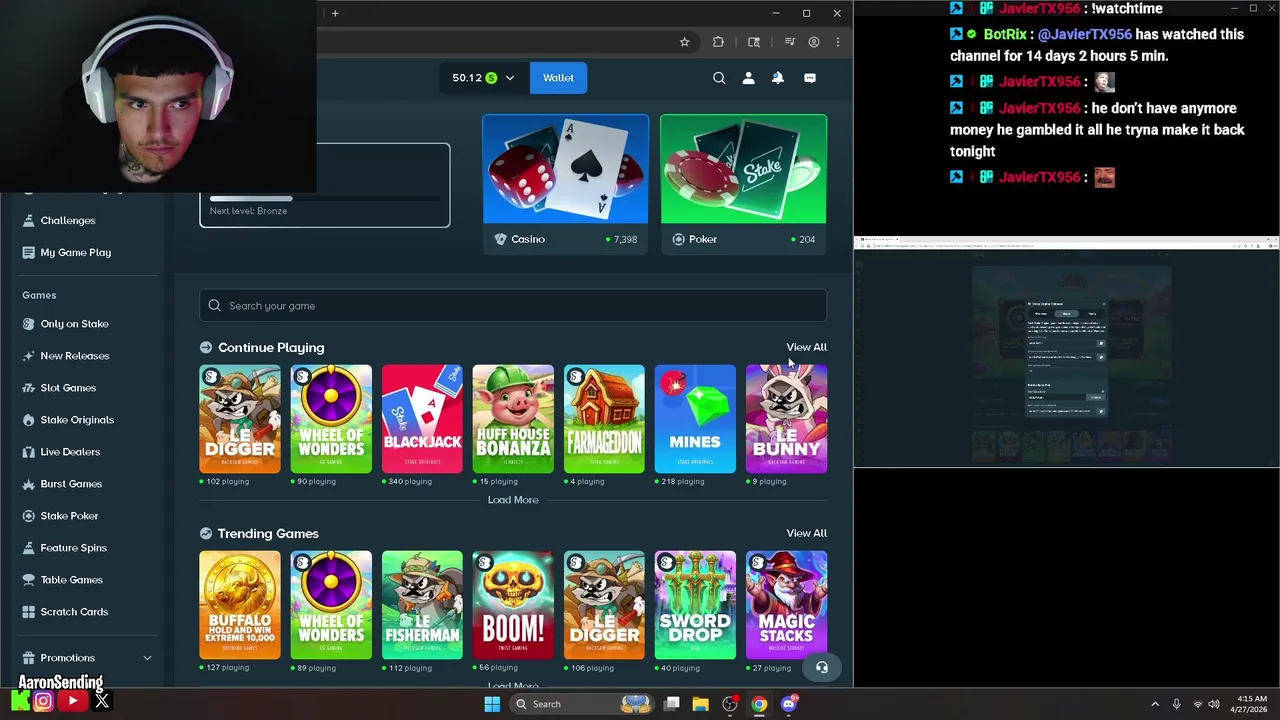Open the Poker card

click(x=743, y=184)
